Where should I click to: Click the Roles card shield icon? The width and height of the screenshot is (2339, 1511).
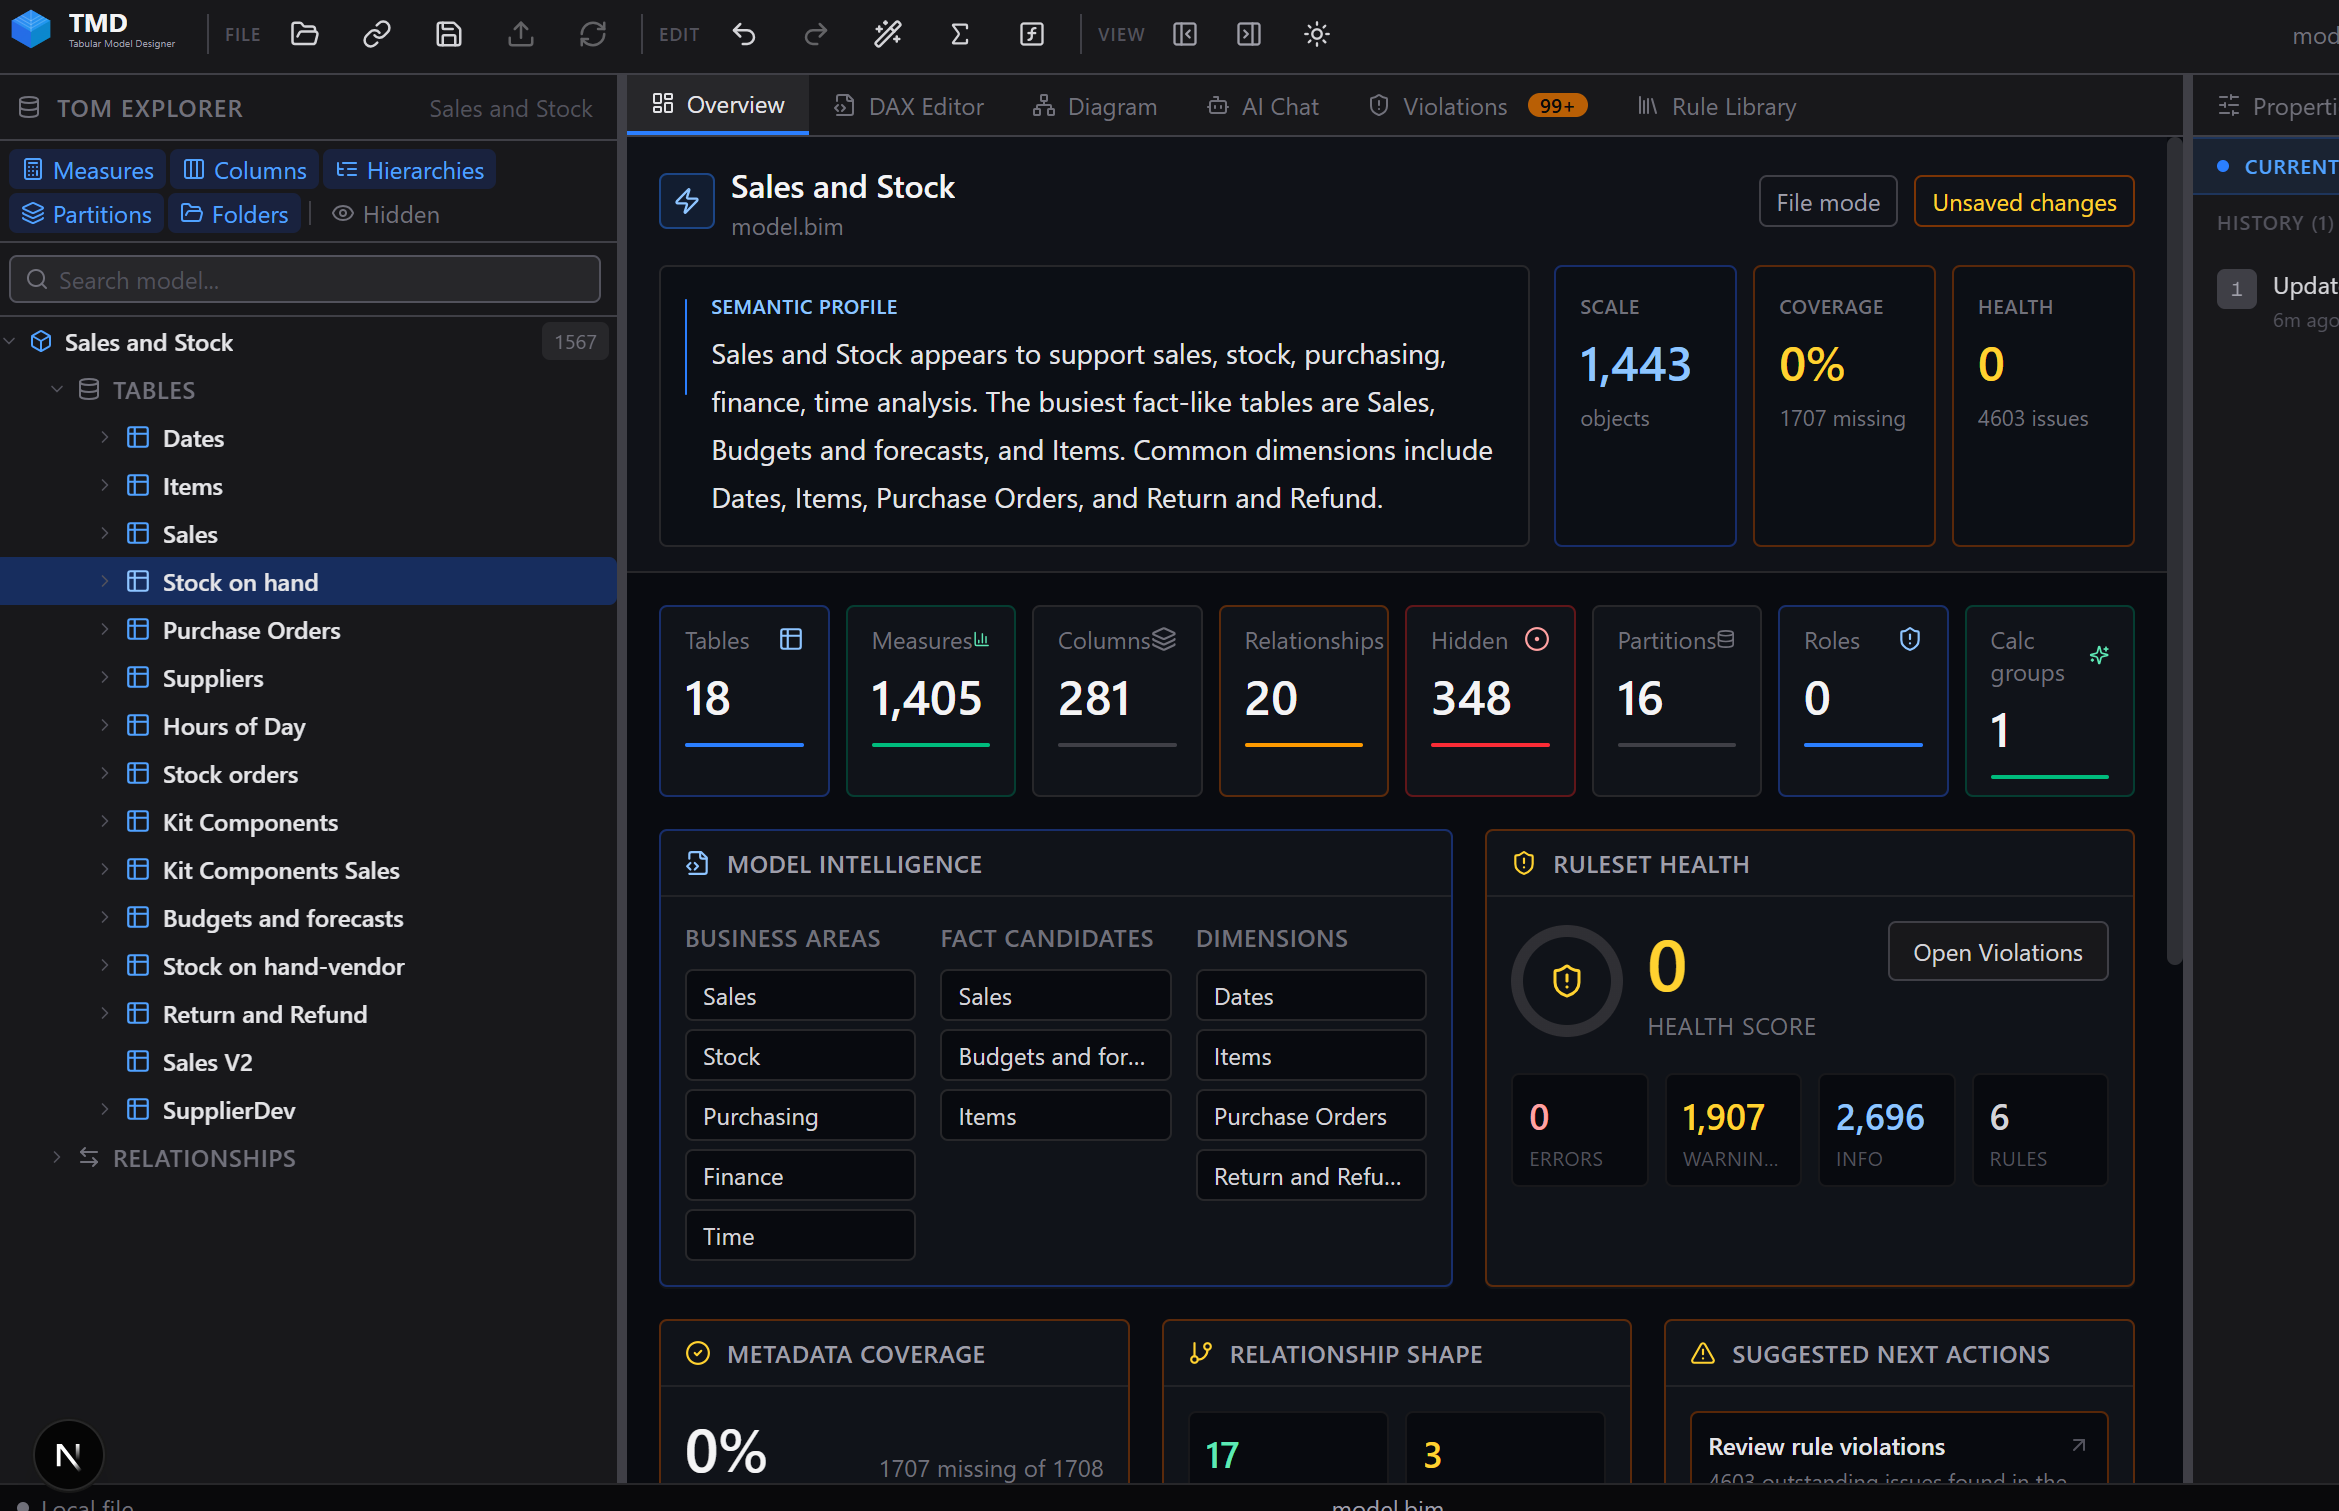1910,639
